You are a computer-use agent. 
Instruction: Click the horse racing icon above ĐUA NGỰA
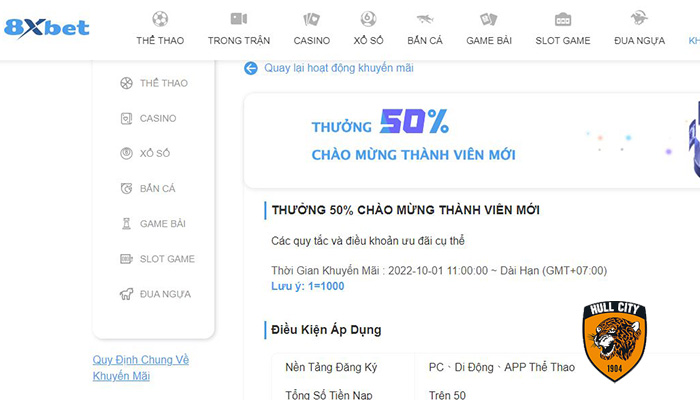click(x=639, y=18)
